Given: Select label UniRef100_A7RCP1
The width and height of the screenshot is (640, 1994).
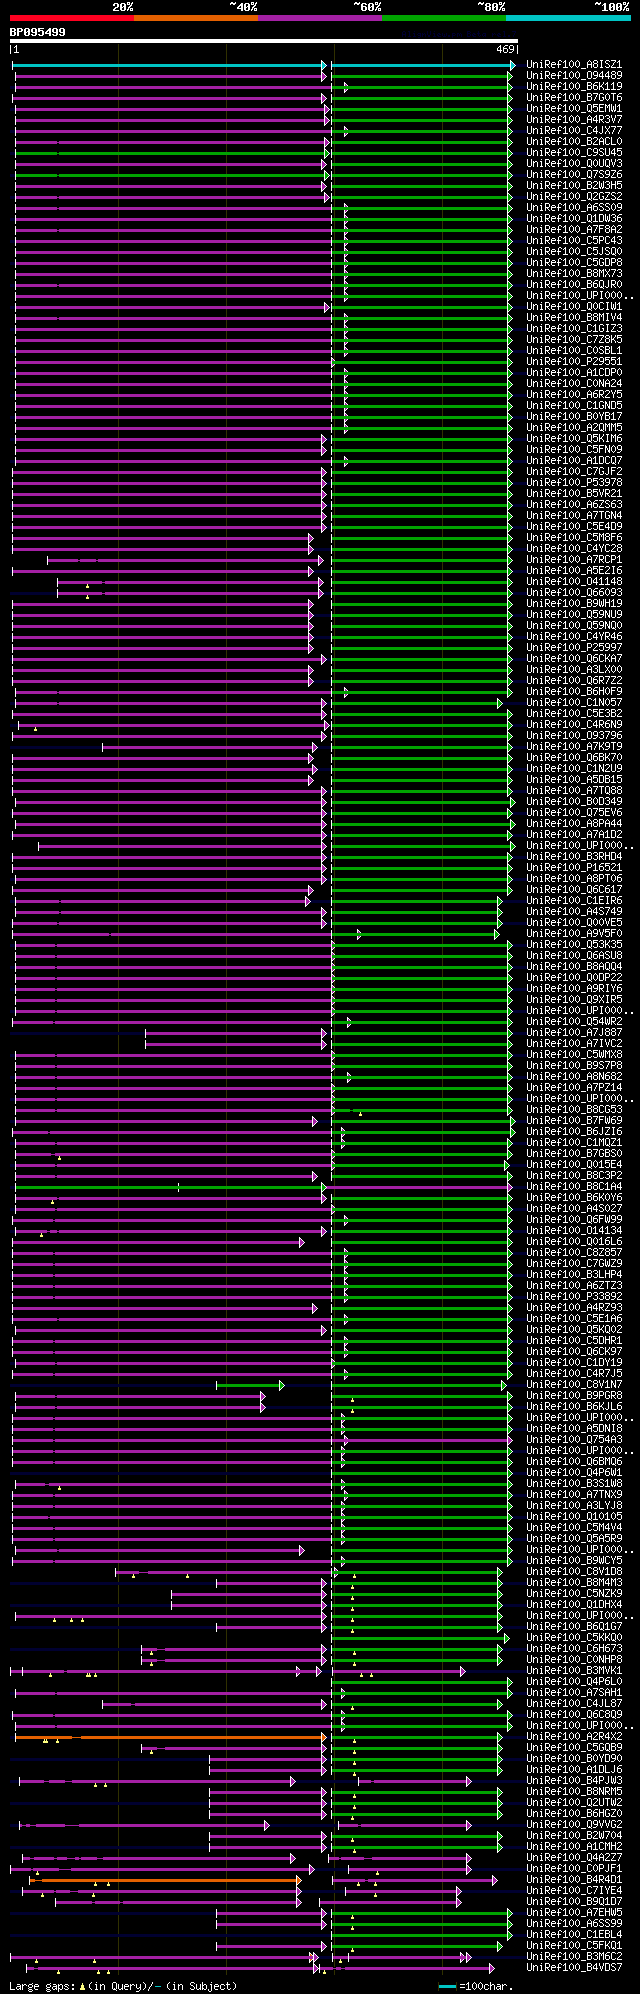Looking at the screenshot, I should coord(574,559).
